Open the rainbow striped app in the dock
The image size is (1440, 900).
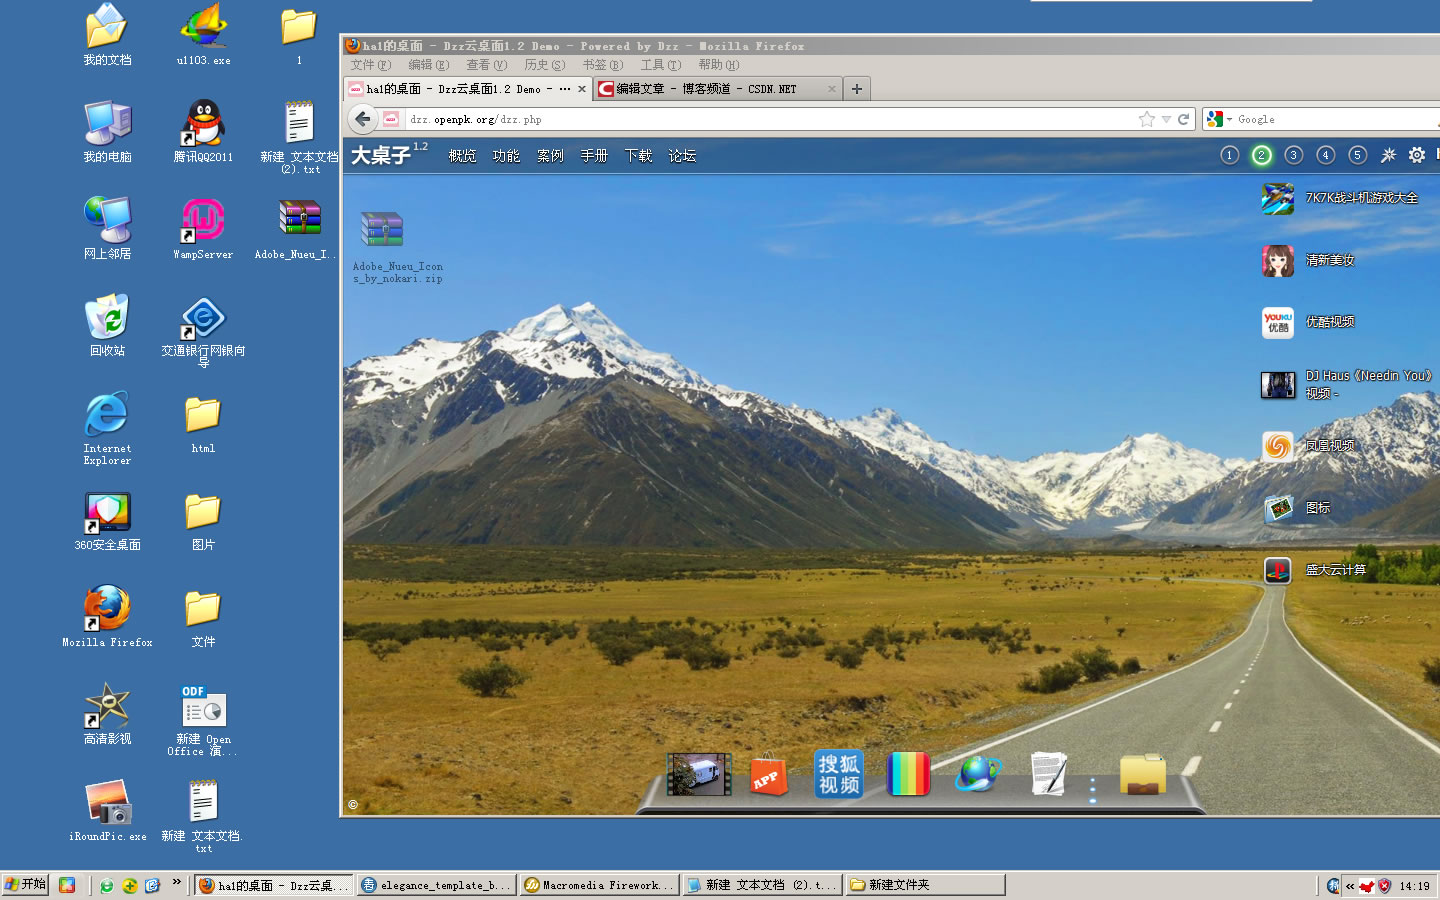[x=908, y=774]
